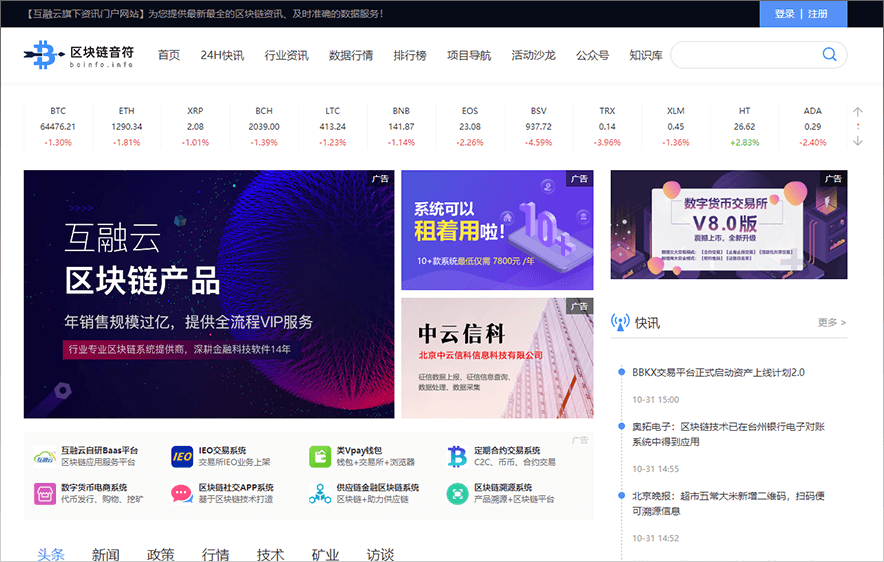This screenshot has width=884, height=562.
Task: Open the 数字货币交易所 V8.0版 banner
Action: click(x=728, y=225)
